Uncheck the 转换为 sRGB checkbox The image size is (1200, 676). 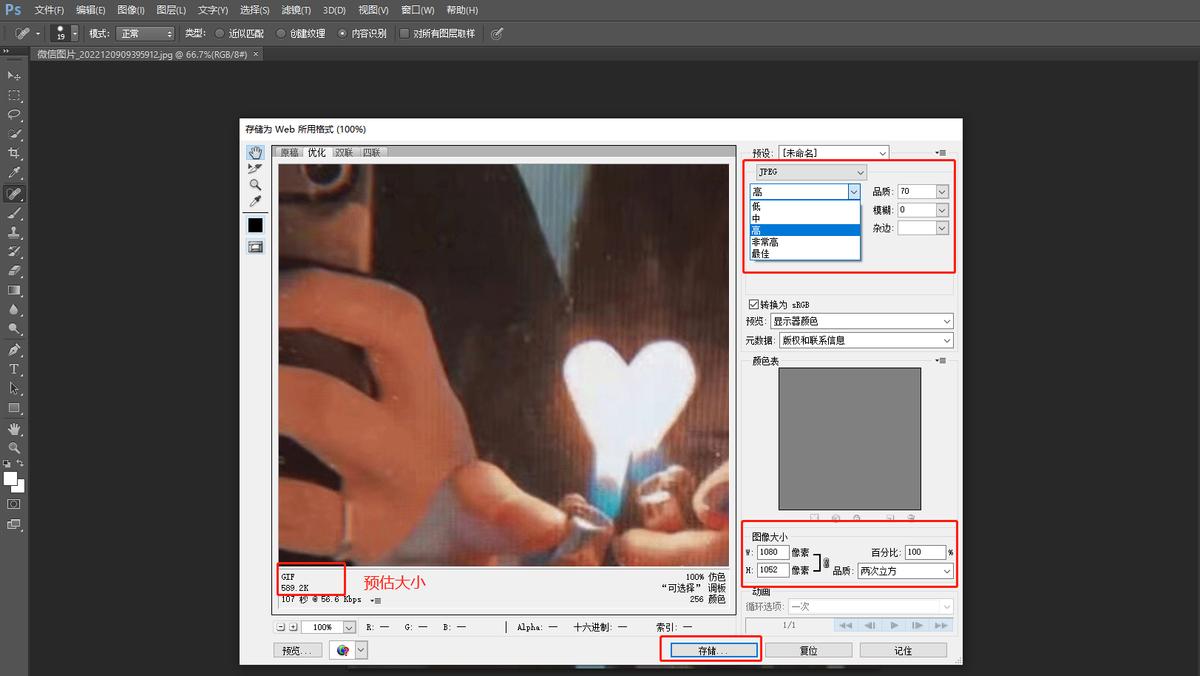tap(754, 304)
